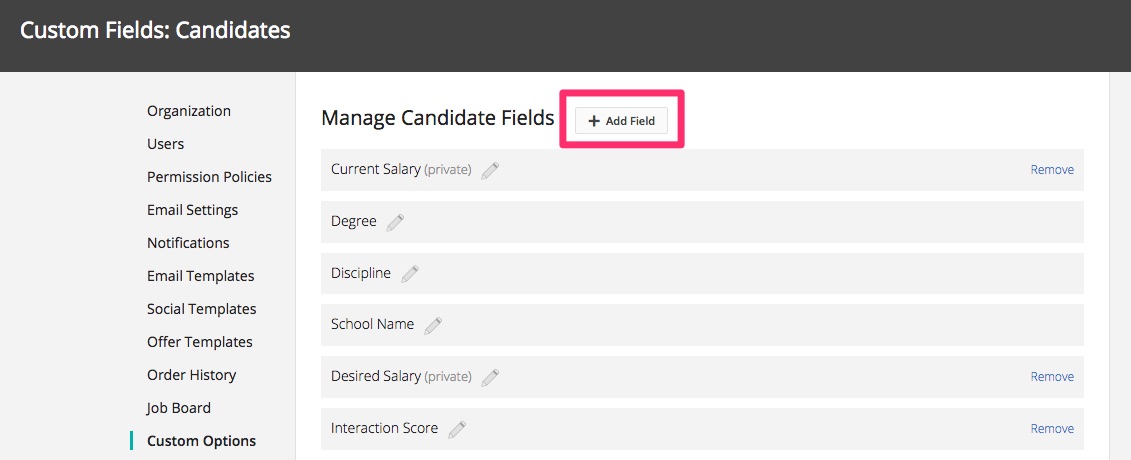The width and height of the screenshot is (1131, 460).
Task: Click the pencil icon next to Interaction Score
Action: (457, 429)
